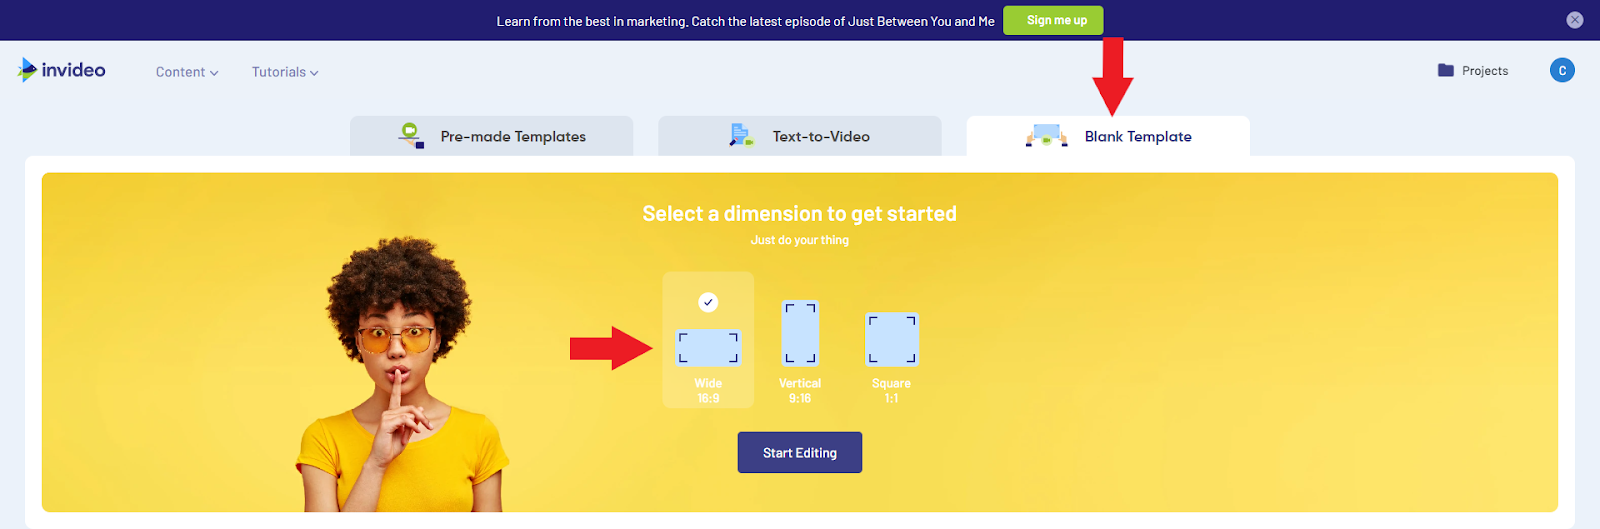
Task: Open the Content dropdown menu
Action: (187, 72)
